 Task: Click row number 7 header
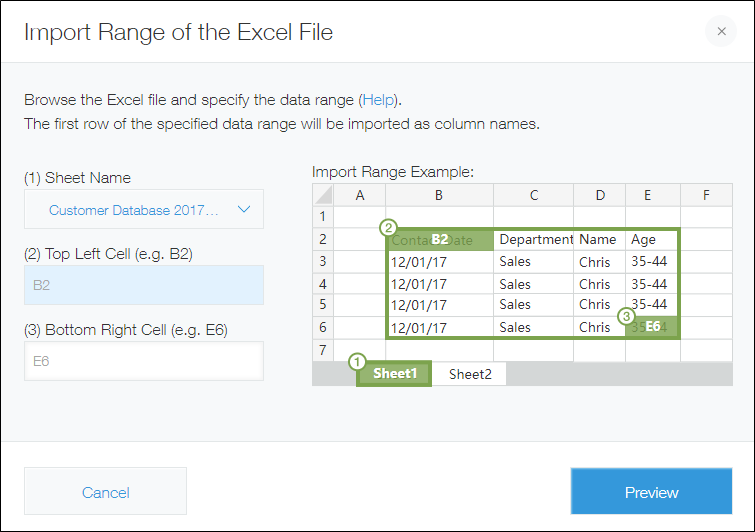(x=322, y=350)
